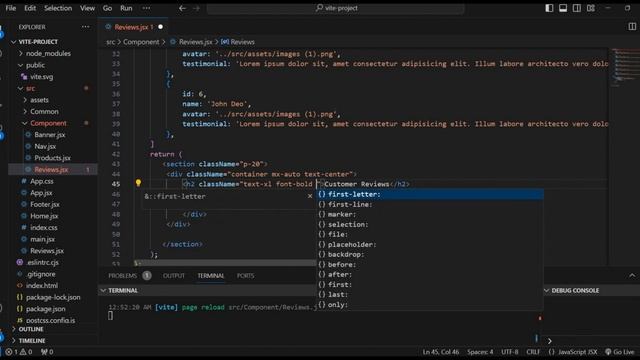Split the editor to the right
This screenshot has height=360, width=640.
(632, 27)
